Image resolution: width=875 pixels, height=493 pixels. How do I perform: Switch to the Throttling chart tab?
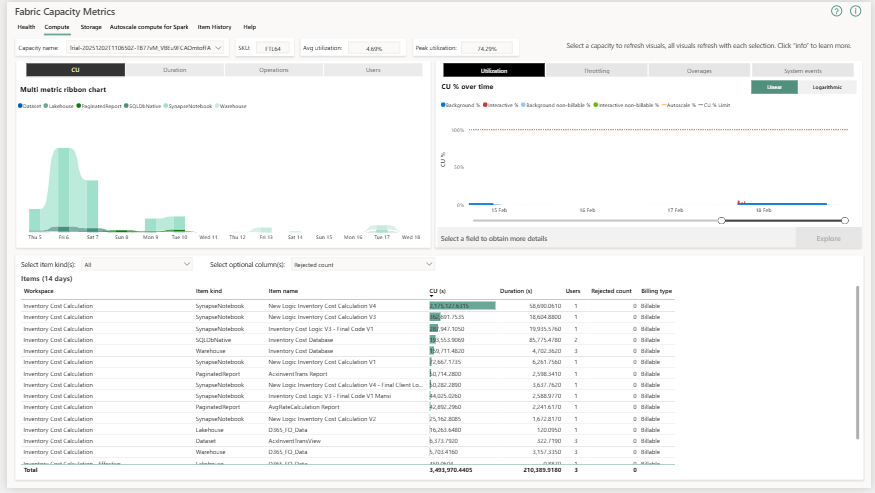click(x=597, y=70)
